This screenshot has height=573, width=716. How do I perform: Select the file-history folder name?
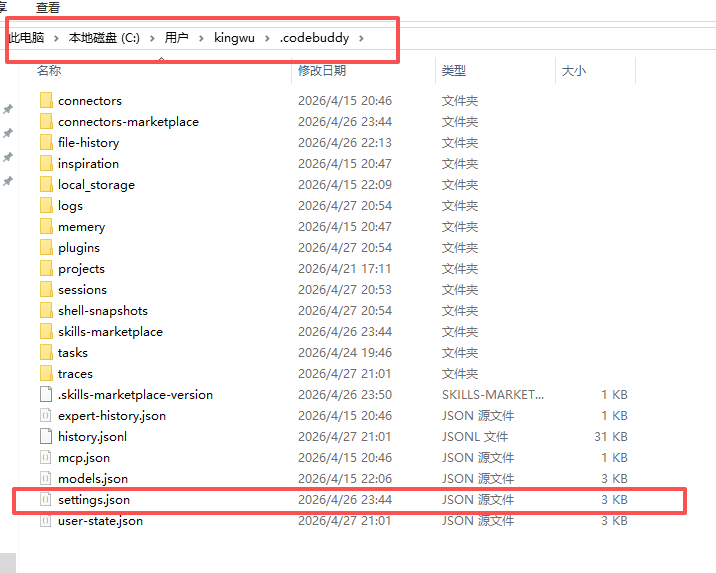tap(89, 142)
